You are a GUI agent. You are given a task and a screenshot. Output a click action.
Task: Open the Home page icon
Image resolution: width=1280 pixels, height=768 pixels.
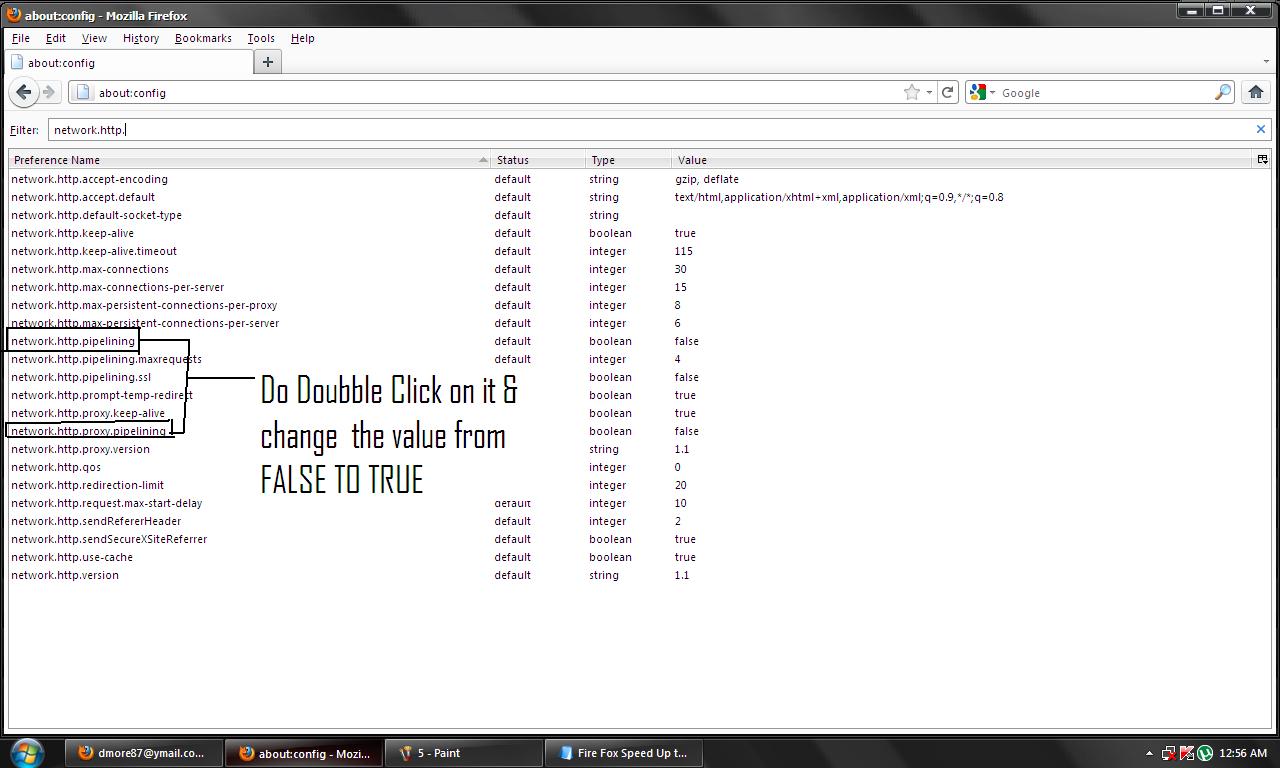coord(1256,92)
